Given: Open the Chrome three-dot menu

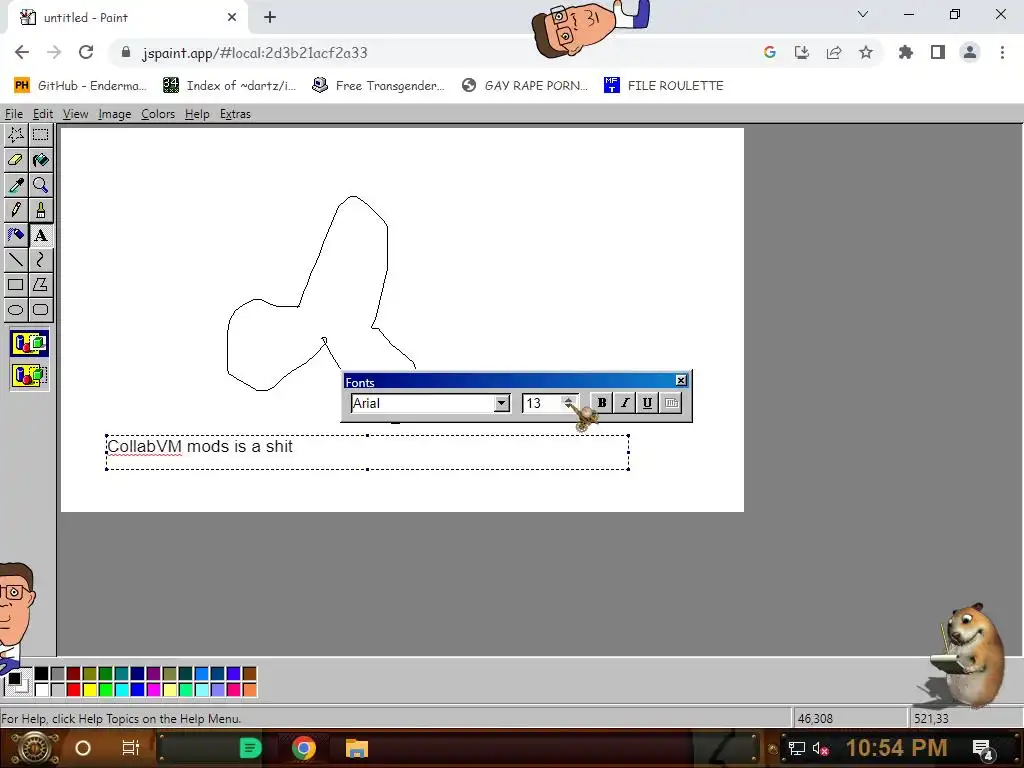Looking at the screenshot, I should [1002, 52].
